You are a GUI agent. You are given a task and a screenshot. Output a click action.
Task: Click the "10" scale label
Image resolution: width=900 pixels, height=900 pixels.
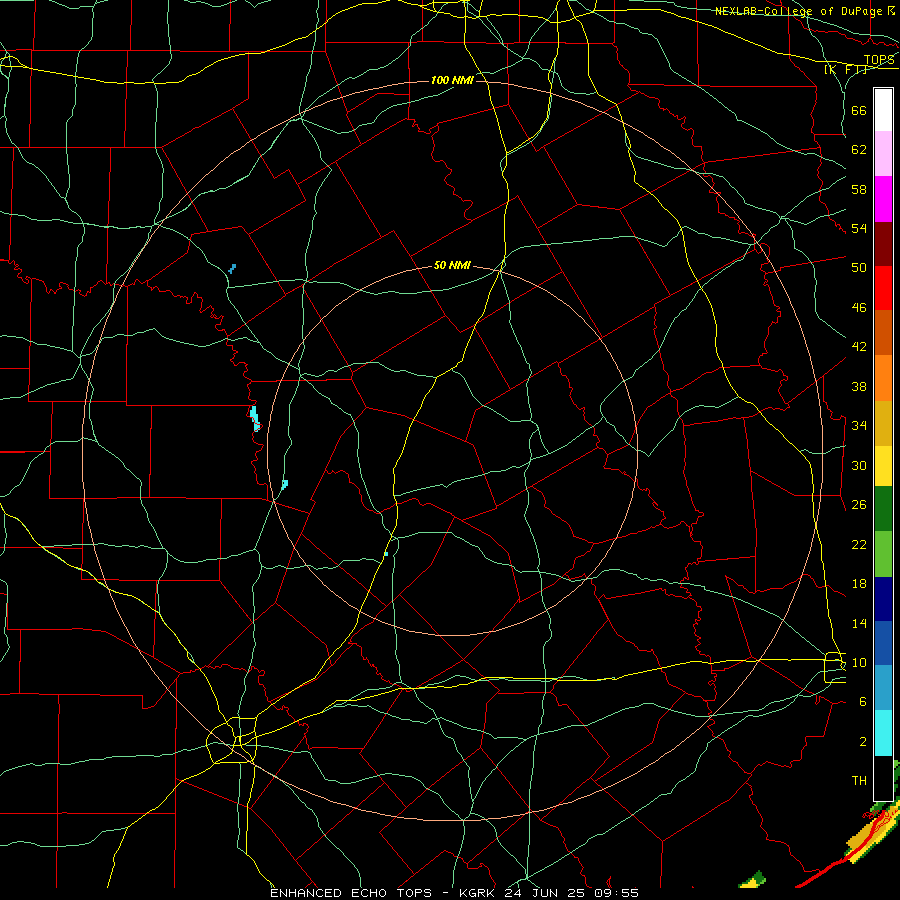859,662
